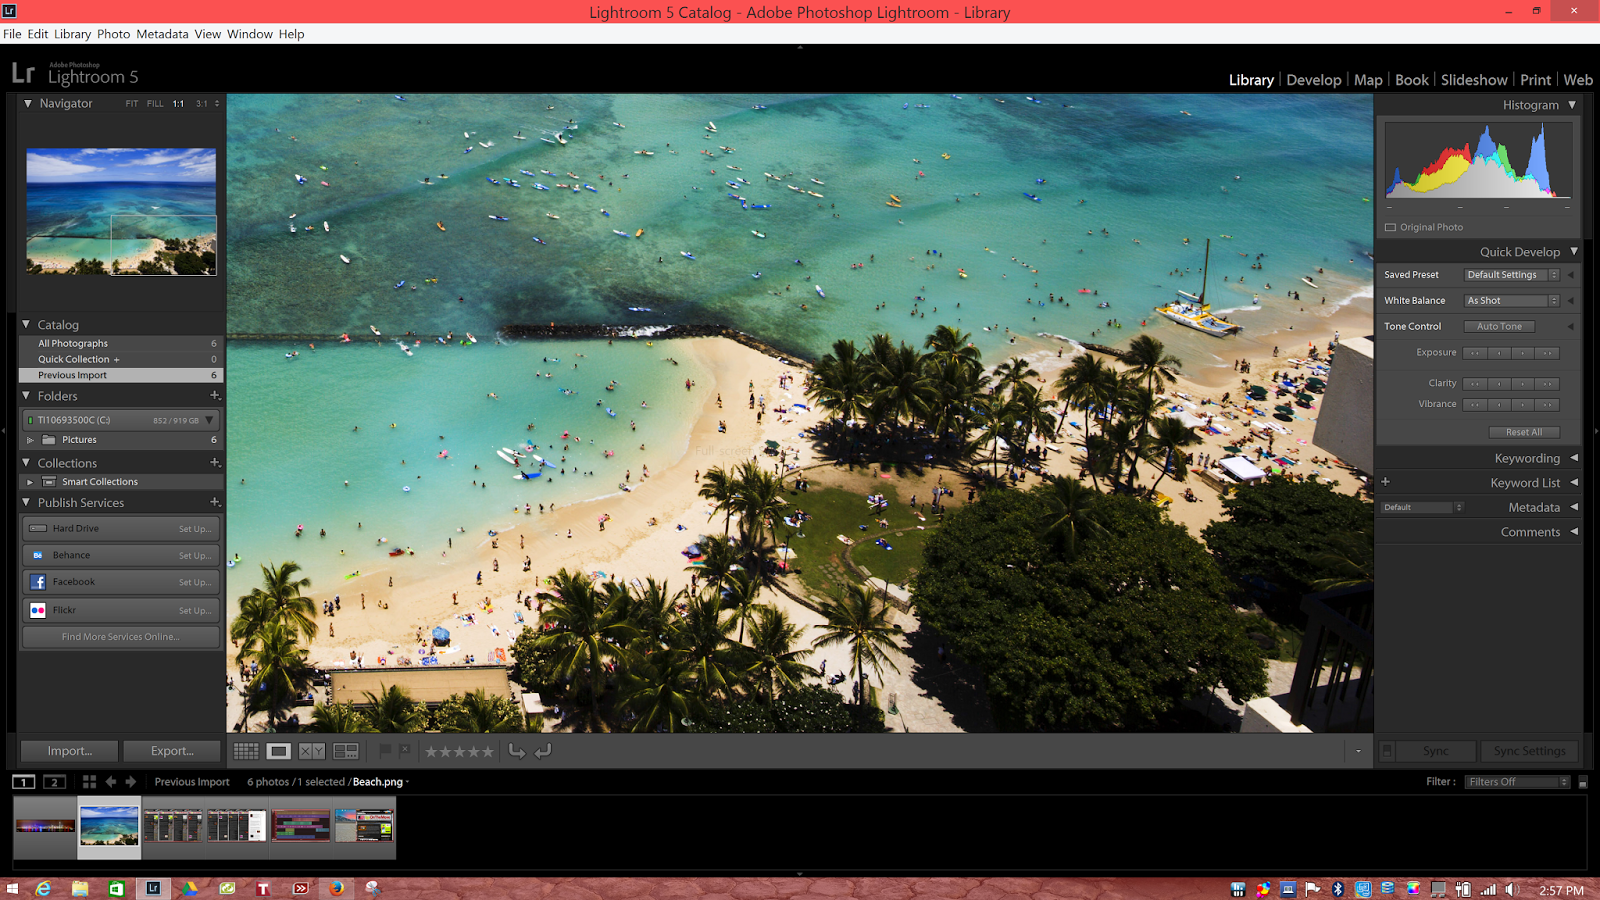Viewport: 1600px width, 900px height.
Task: Collapse the Histogram panel
Action: coord(1572,104)
